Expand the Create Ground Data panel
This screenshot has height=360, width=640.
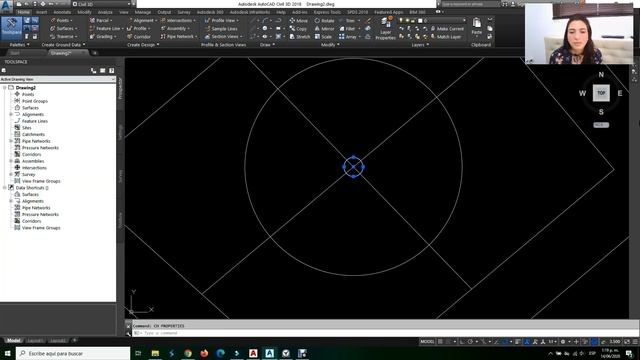63,44
